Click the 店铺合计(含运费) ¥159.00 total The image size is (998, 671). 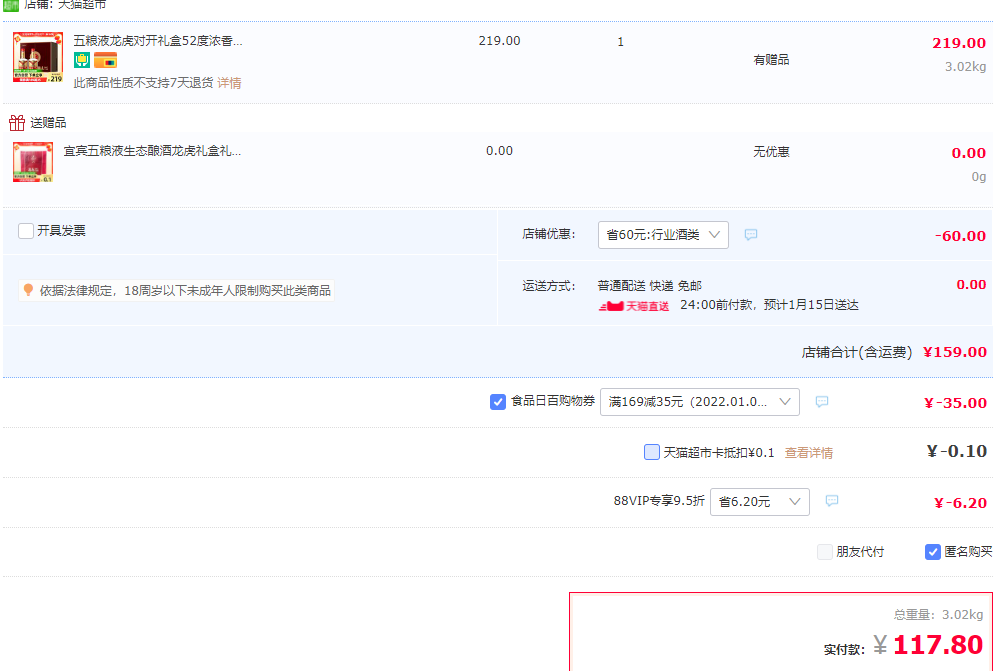[894, 352]
